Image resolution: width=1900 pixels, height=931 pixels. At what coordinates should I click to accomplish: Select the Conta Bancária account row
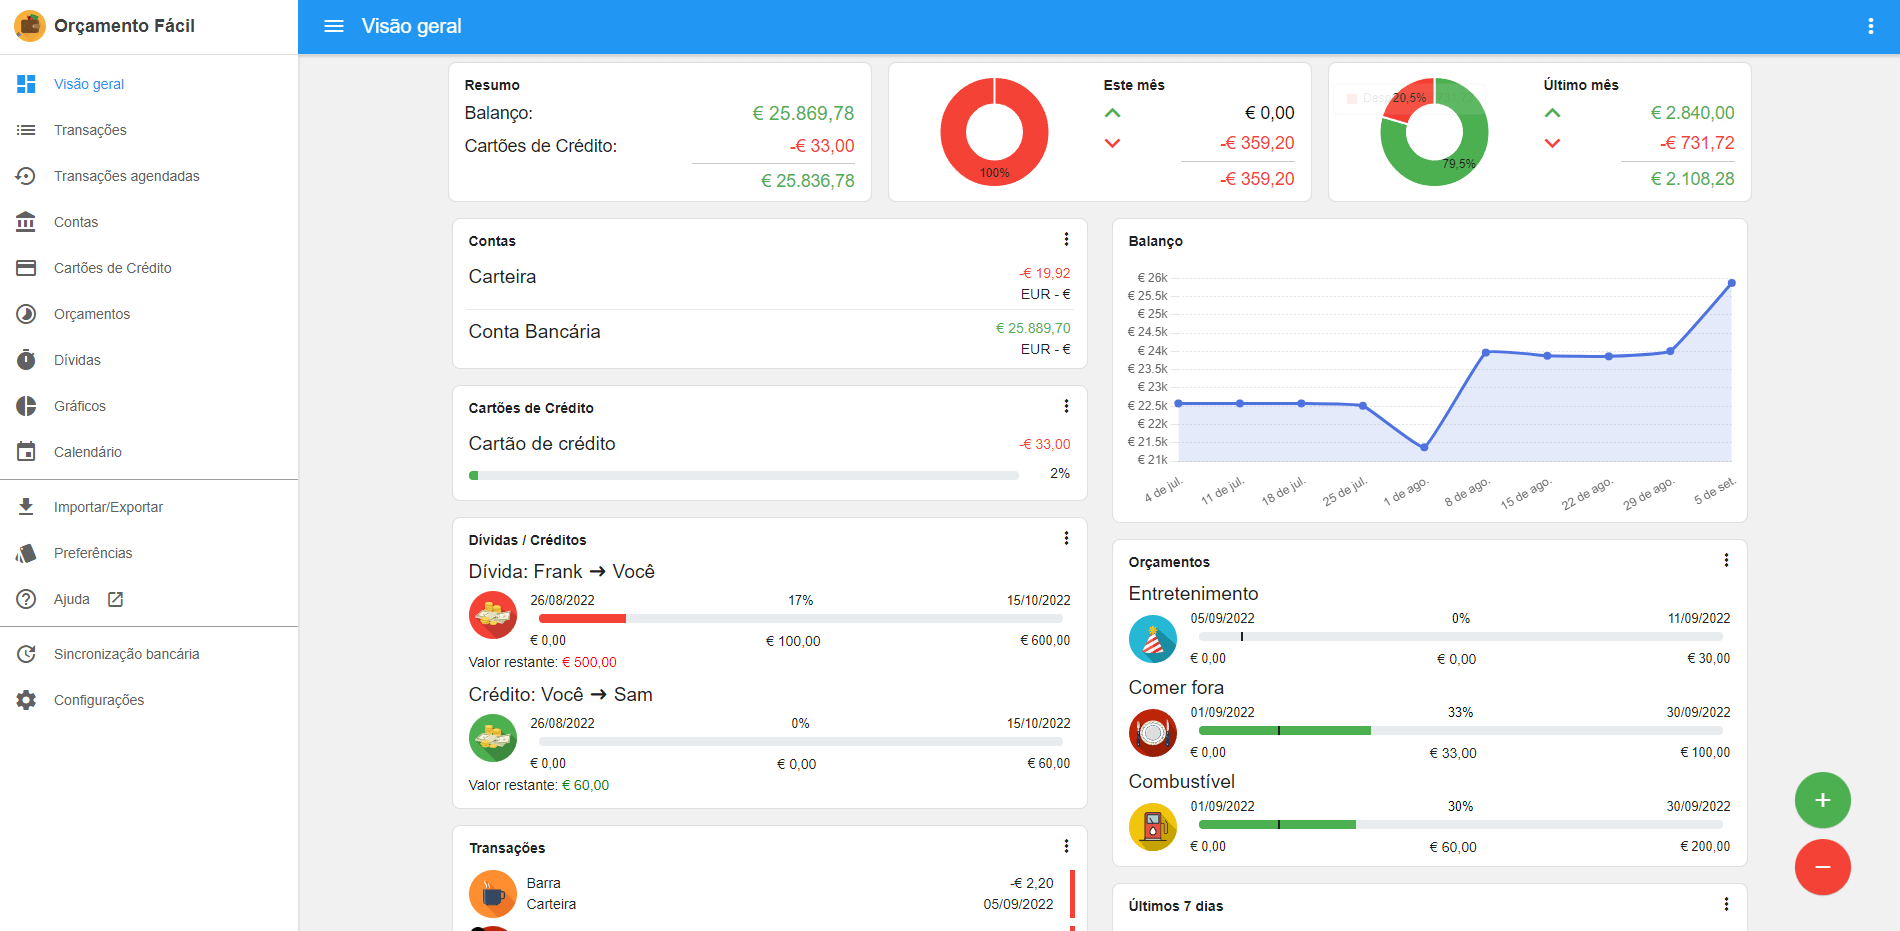(x=769, y=338)
